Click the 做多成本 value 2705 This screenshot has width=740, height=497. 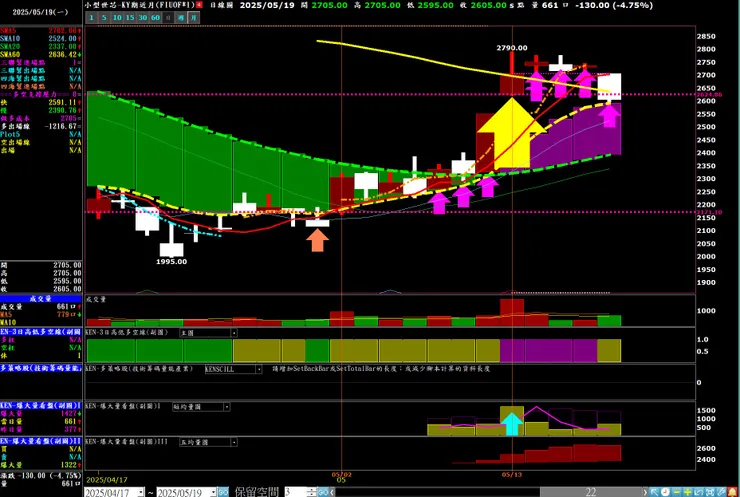tap(69, 118)
